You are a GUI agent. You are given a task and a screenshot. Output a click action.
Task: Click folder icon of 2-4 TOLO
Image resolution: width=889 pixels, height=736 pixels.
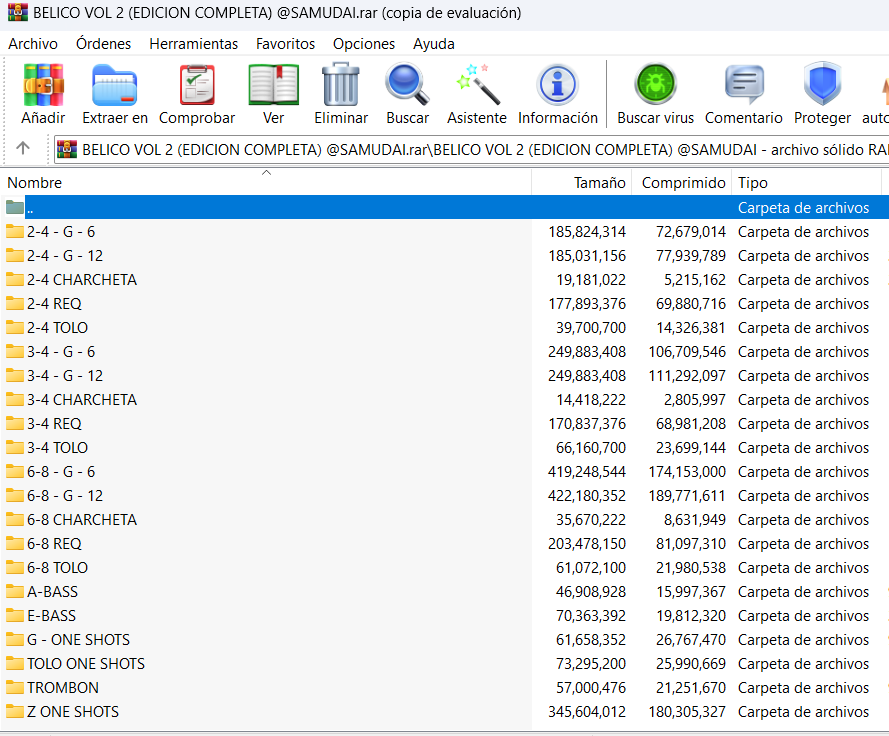[x=15, y=327]
